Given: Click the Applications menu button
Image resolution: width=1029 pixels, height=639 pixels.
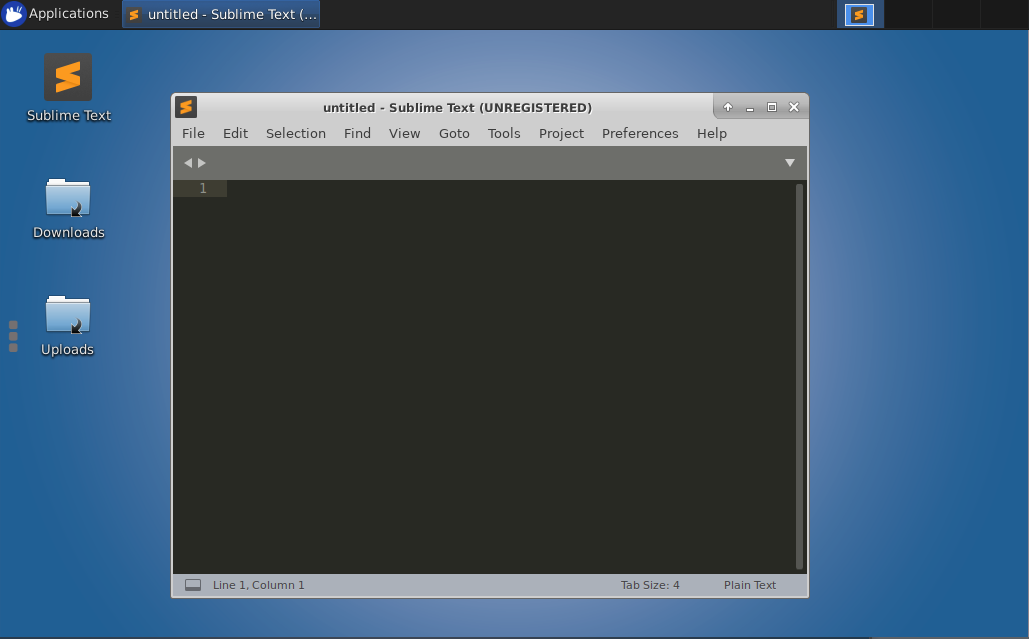Looking at the screenshot, I should click(x=56, y=14).
